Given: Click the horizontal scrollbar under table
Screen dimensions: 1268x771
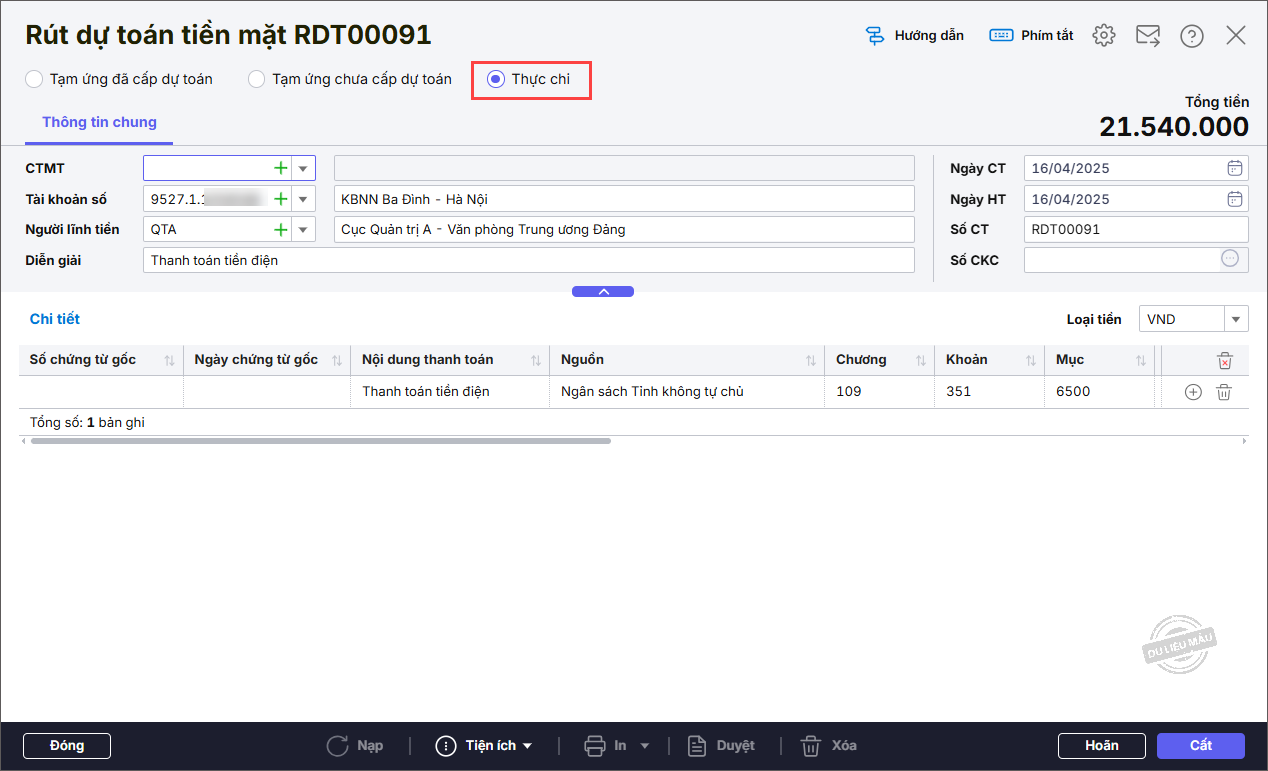Looking at the screenshot, I should click(x=320, y=440).
